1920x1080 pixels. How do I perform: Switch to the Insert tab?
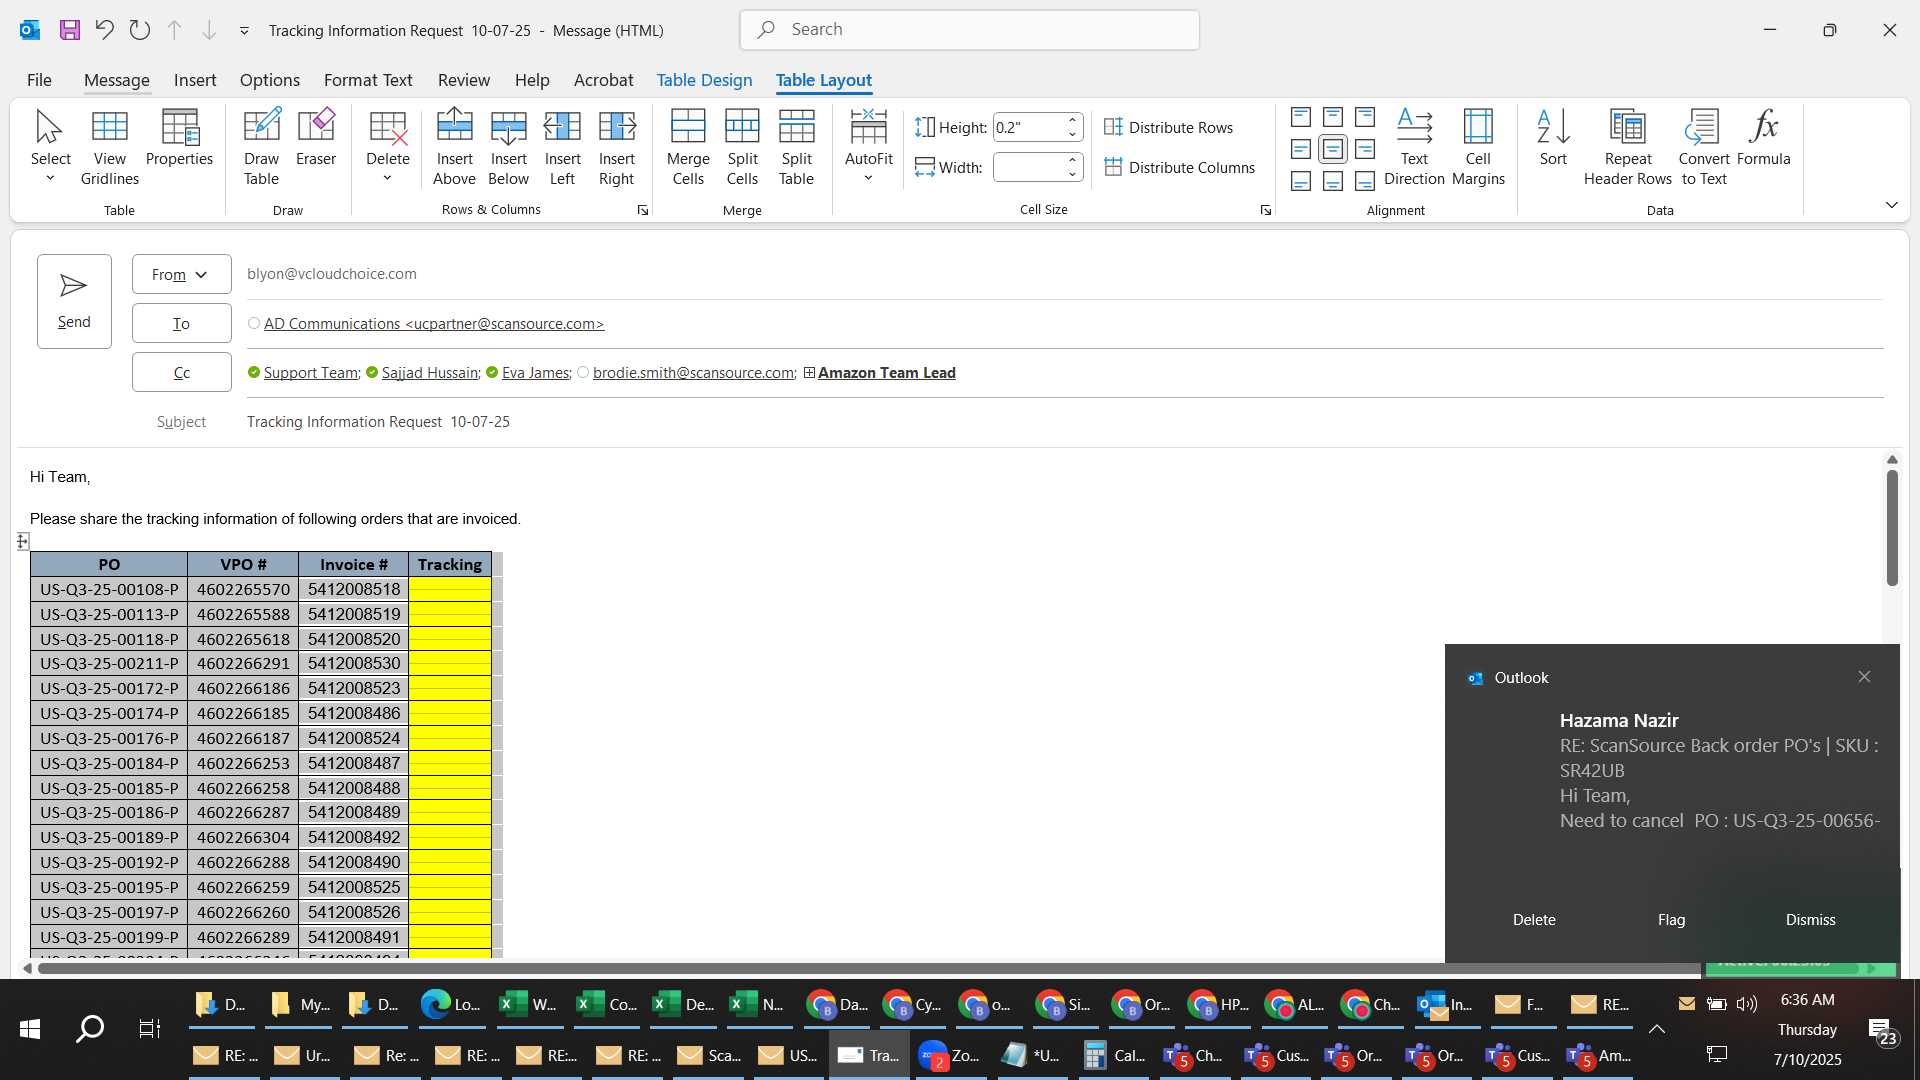195,80
